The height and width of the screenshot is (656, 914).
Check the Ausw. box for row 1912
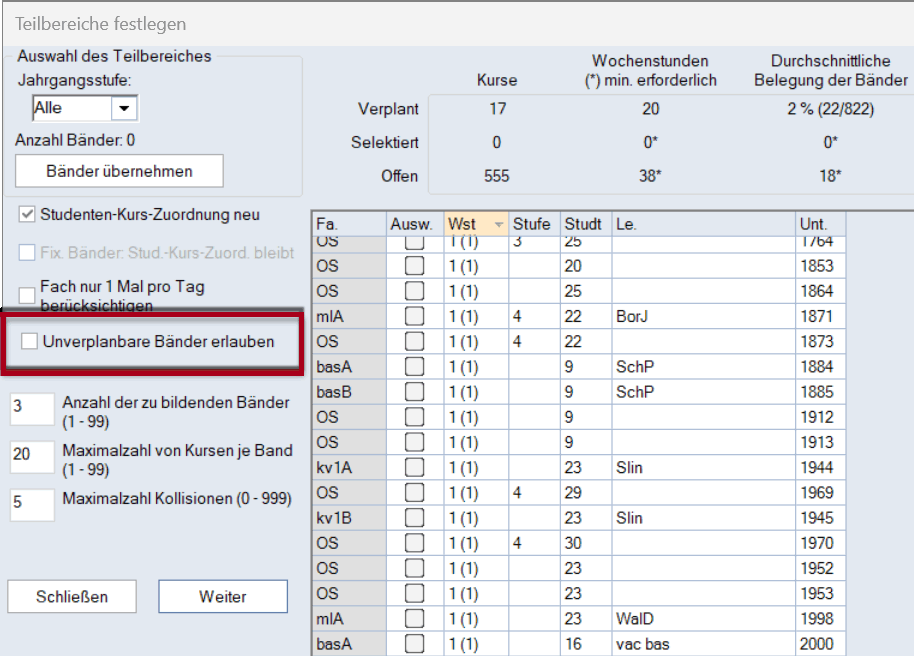click(414, 417)
